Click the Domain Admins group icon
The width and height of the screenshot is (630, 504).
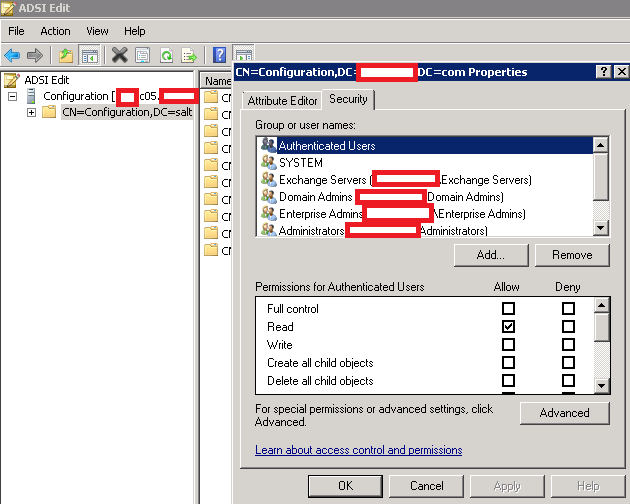(268, 197)
